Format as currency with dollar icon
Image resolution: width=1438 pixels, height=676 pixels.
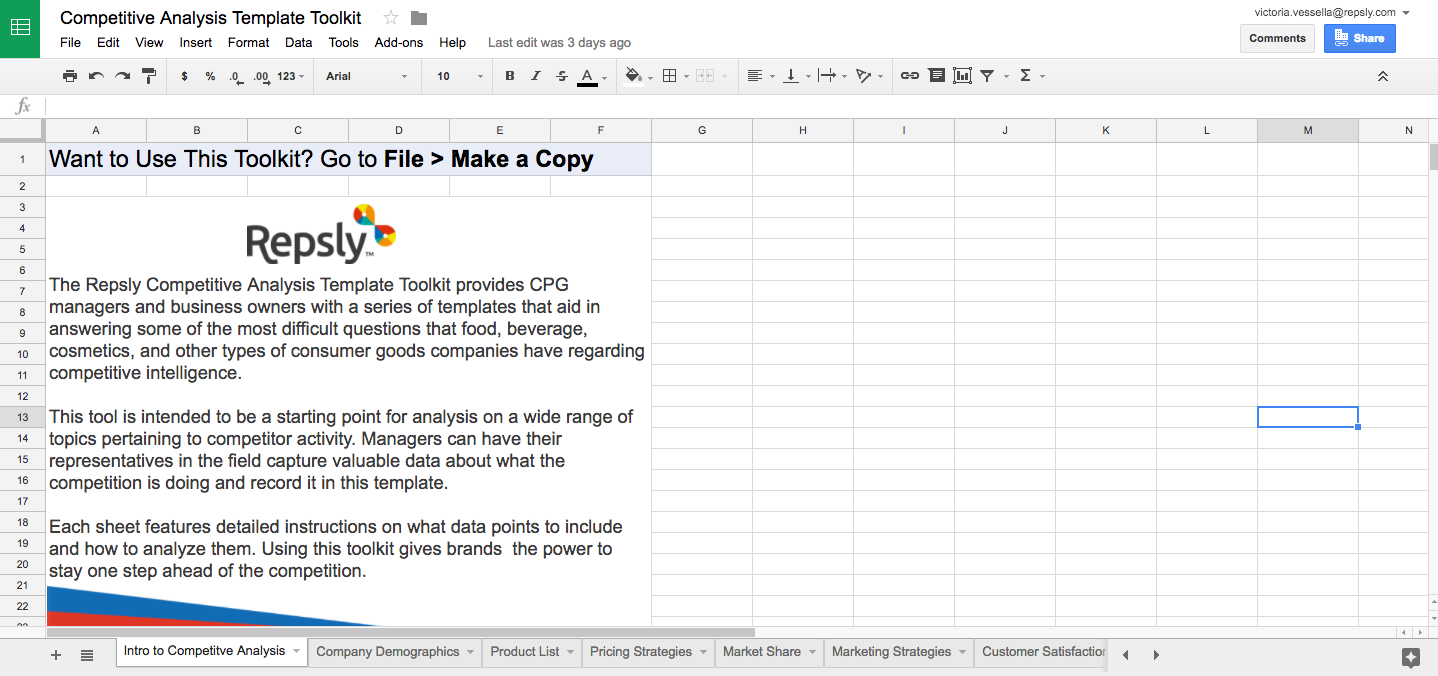(184, 76)
